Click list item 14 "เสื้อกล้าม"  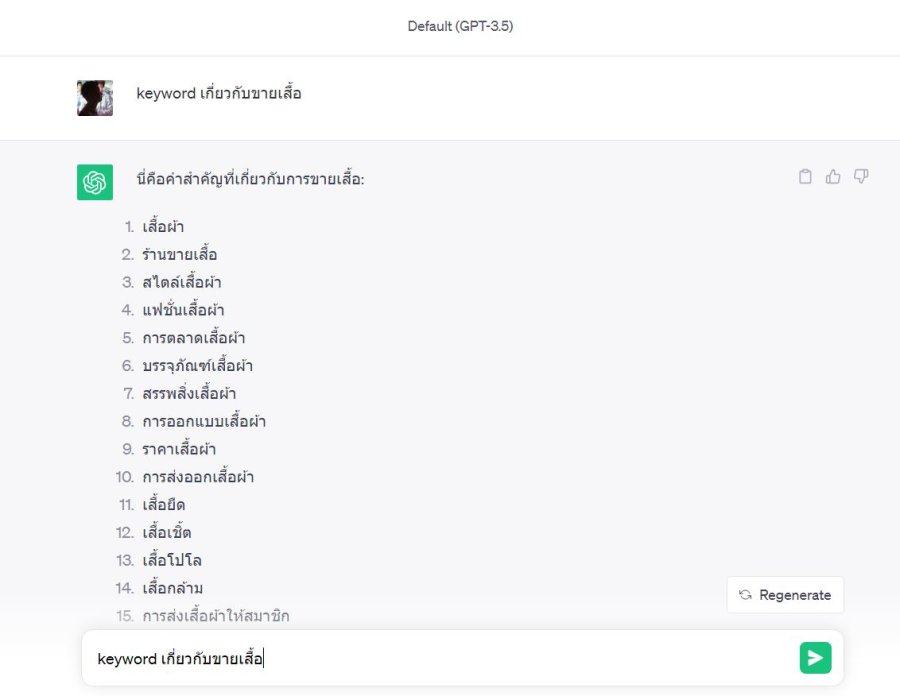[172, 588]
